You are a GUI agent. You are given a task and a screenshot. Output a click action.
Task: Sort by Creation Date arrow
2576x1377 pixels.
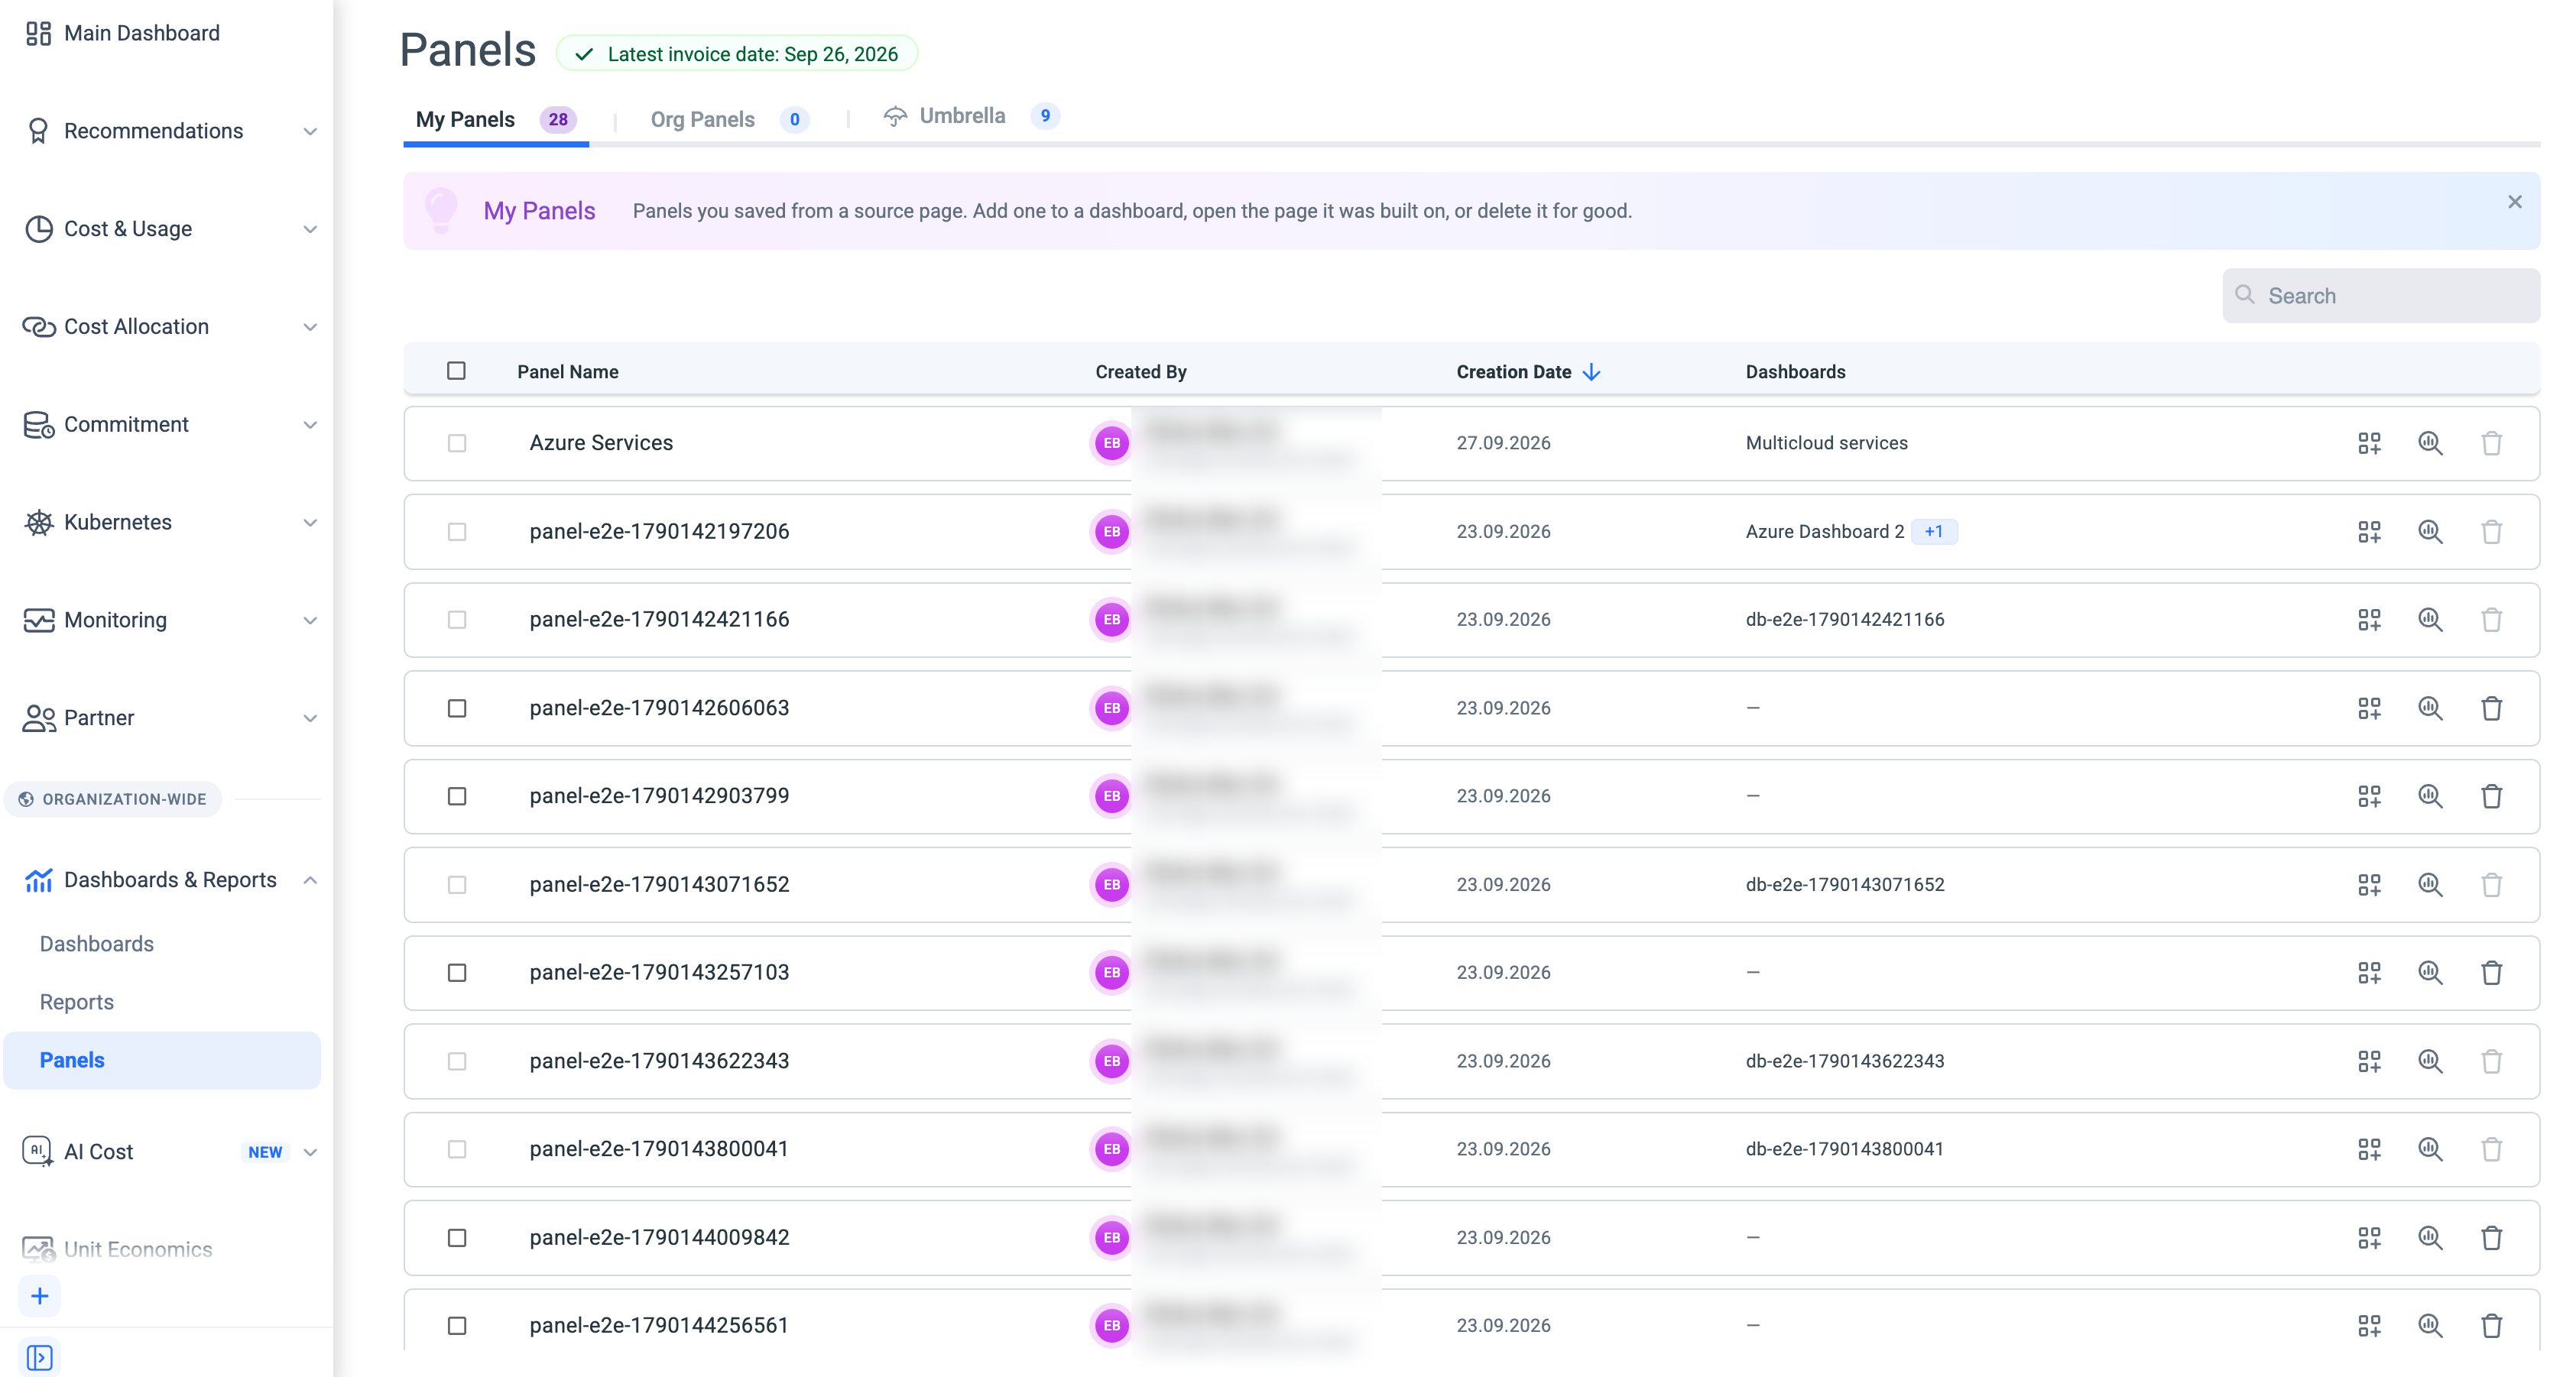coord(1592,372)
